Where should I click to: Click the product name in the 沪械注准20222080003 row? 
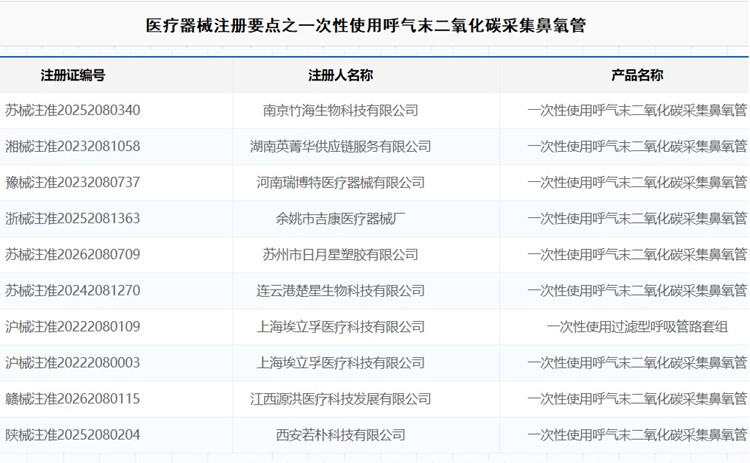click(637, 363)
